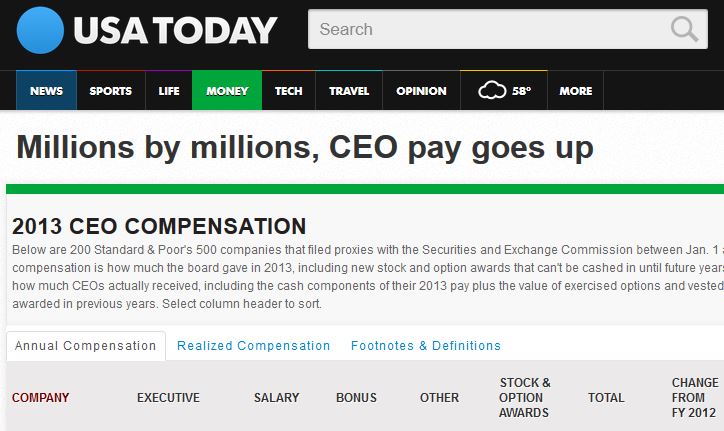
Task: Navigate to the Tech section
Action: coord(289,91)
